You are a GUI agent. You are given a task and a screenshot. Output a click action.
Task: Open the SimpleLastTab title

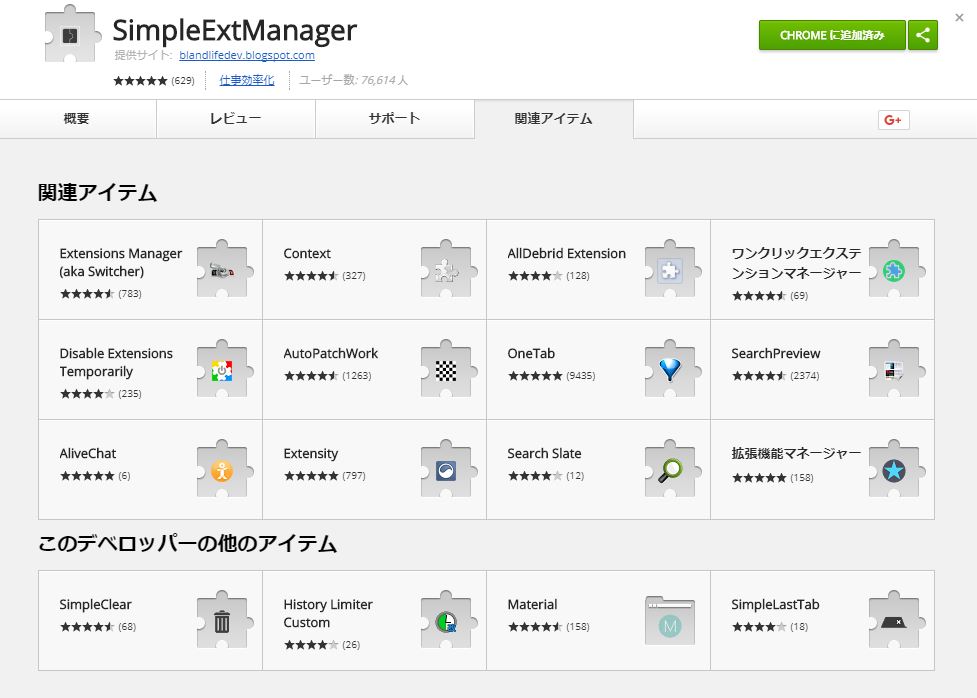pos(775,605)
